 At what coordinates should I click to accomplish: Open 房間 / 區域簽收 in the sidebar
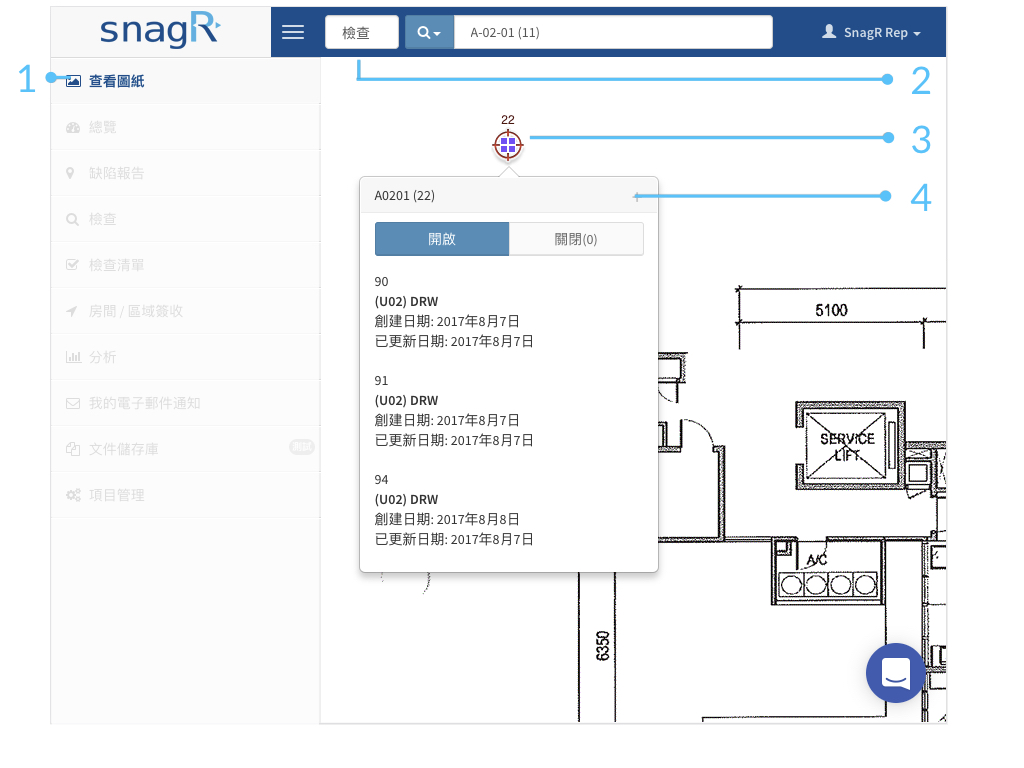click(x=185, y=311)
